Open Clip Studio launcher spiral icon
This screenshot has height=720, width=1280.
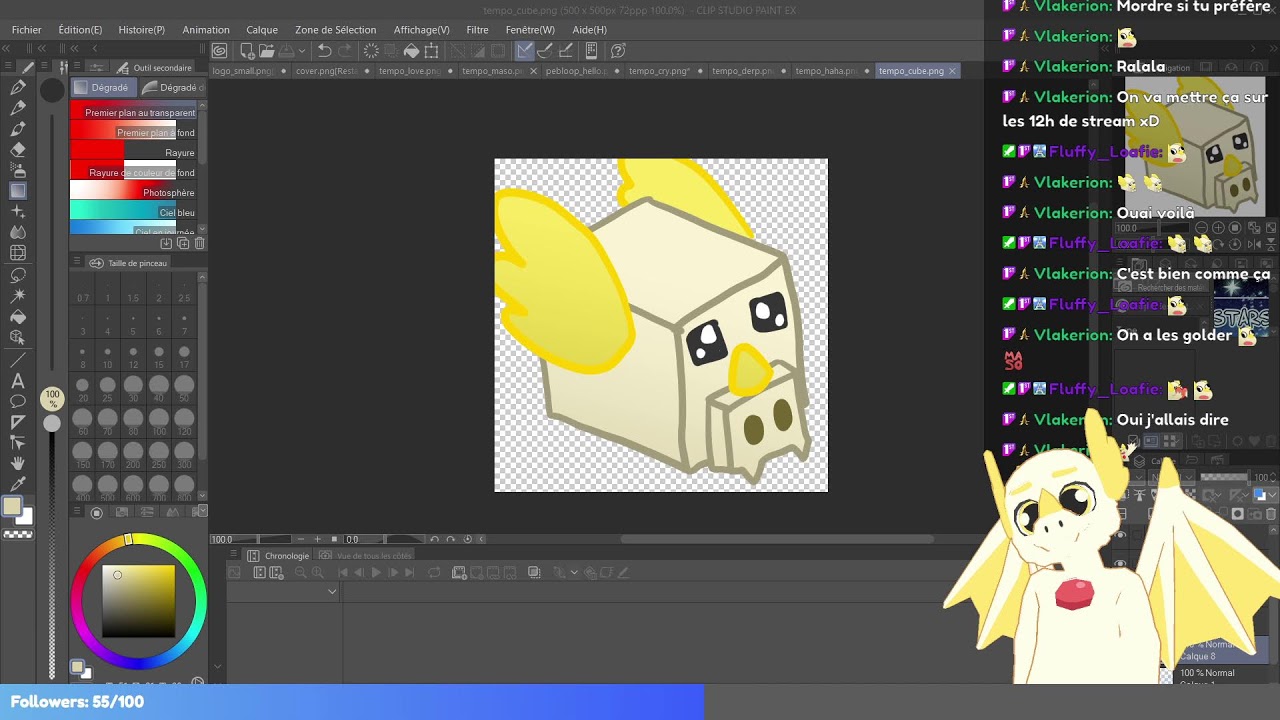220,51
